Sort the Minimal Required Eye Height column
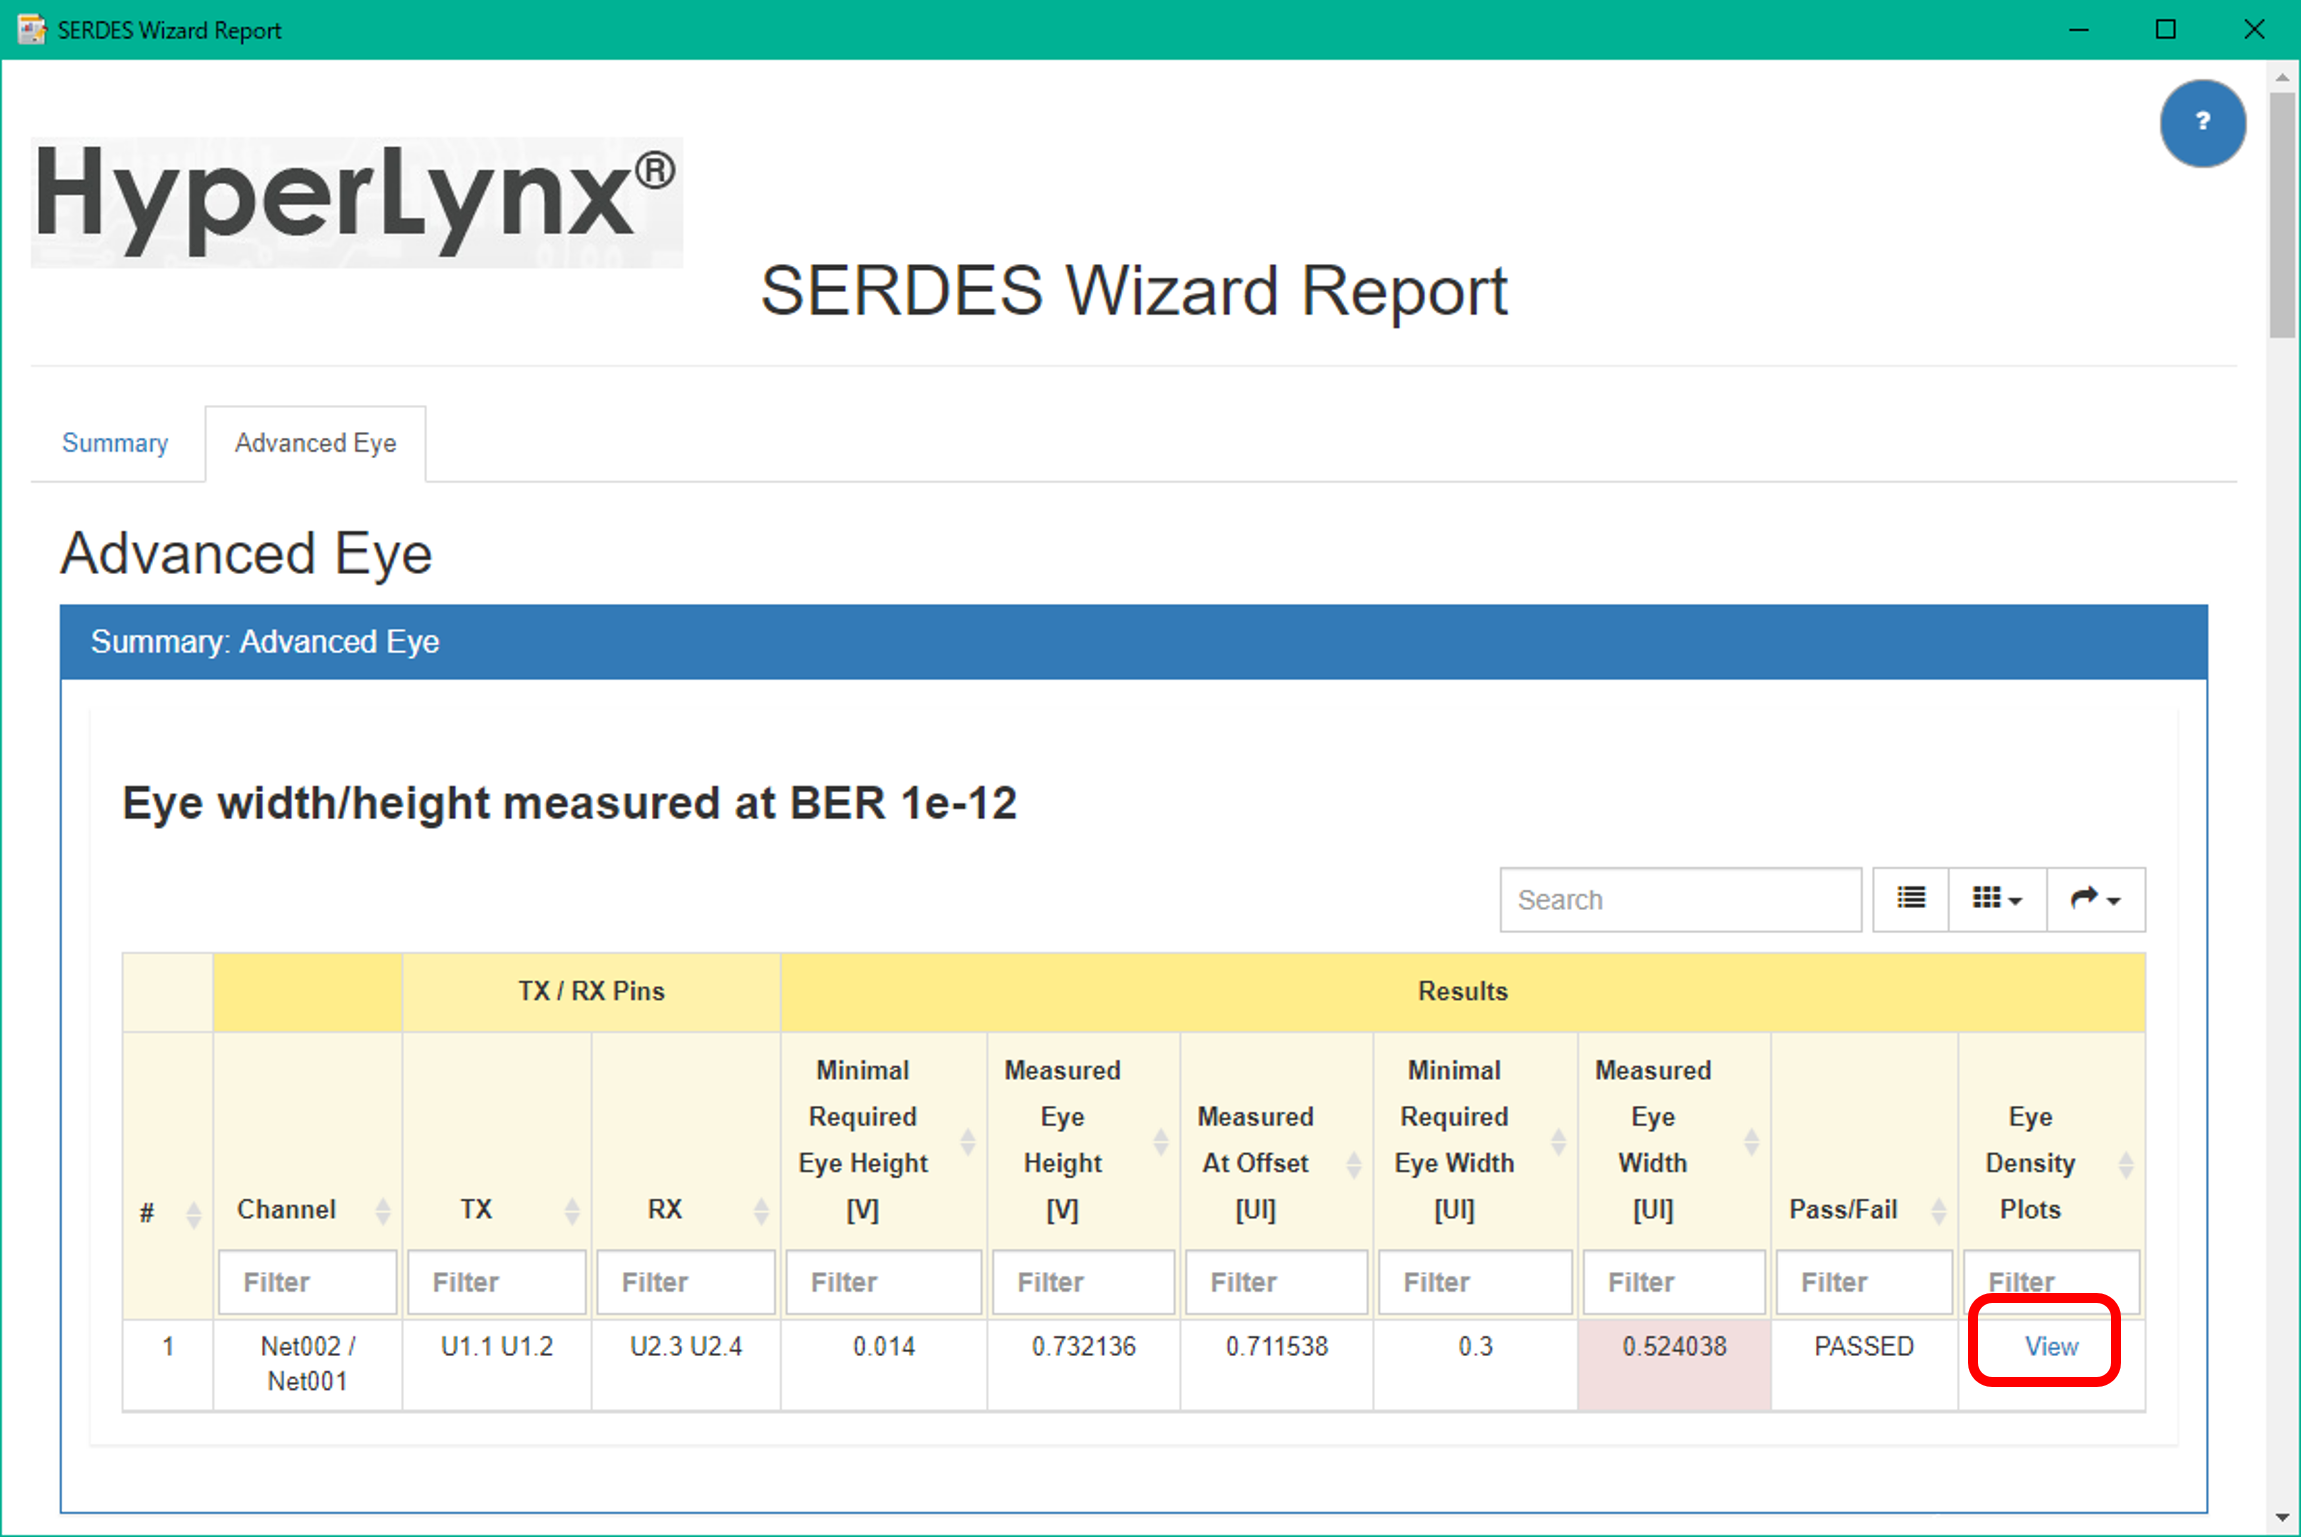This screenshot has height=1537, width=2301. 967,1141
